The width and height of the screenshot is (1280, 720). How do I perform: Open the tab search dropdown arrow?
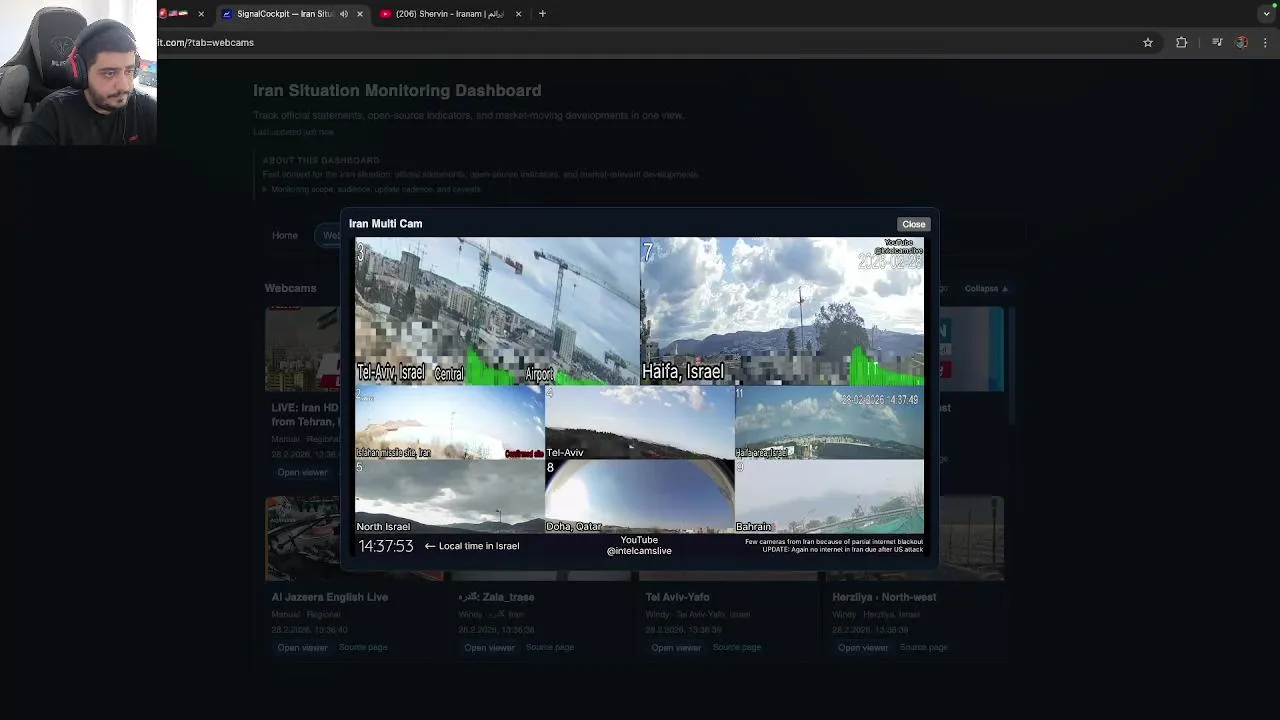click(x=1267, y=14)
